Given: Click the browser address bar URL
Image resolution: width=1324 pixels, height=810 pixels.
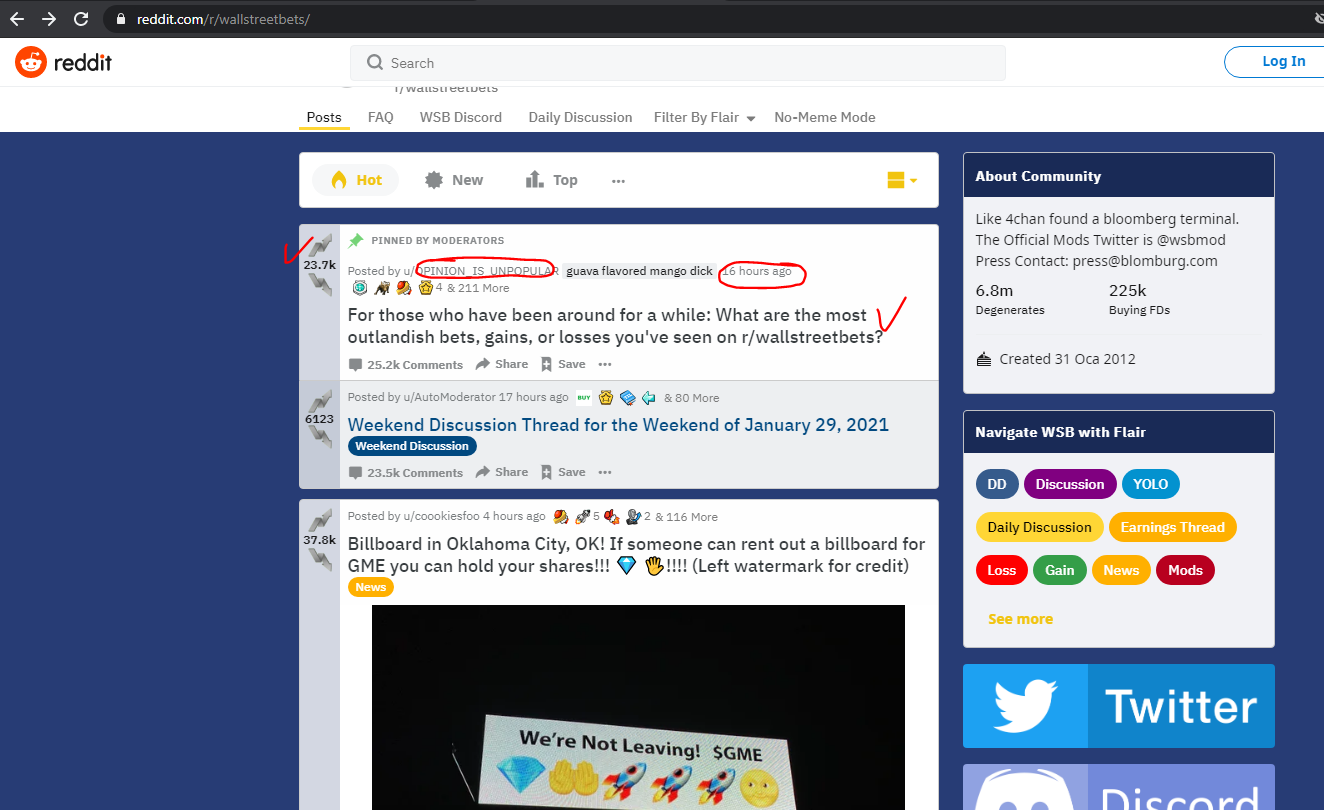Looking at the screenshot, I should (x=223, y=19).
